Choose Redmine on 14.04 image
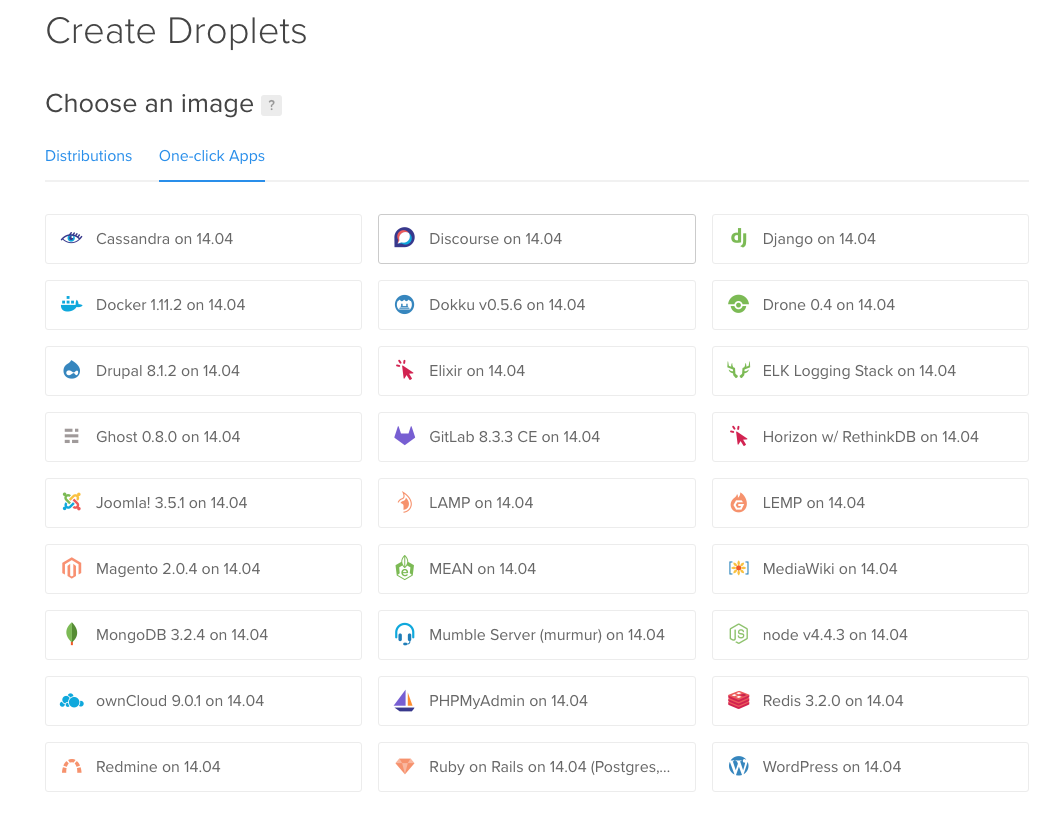This screenshot has height=819, width=1051. pyautogui.click(x=203, y=767)
